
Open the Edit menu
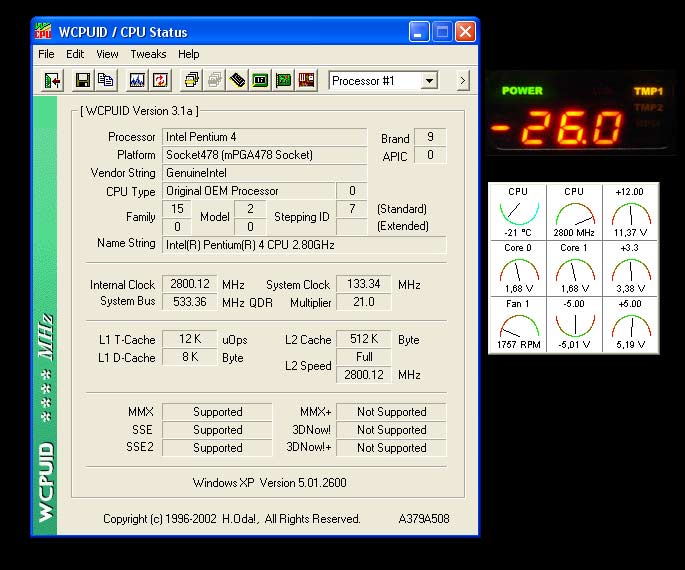pyautogui.click(x=75, y=54)
